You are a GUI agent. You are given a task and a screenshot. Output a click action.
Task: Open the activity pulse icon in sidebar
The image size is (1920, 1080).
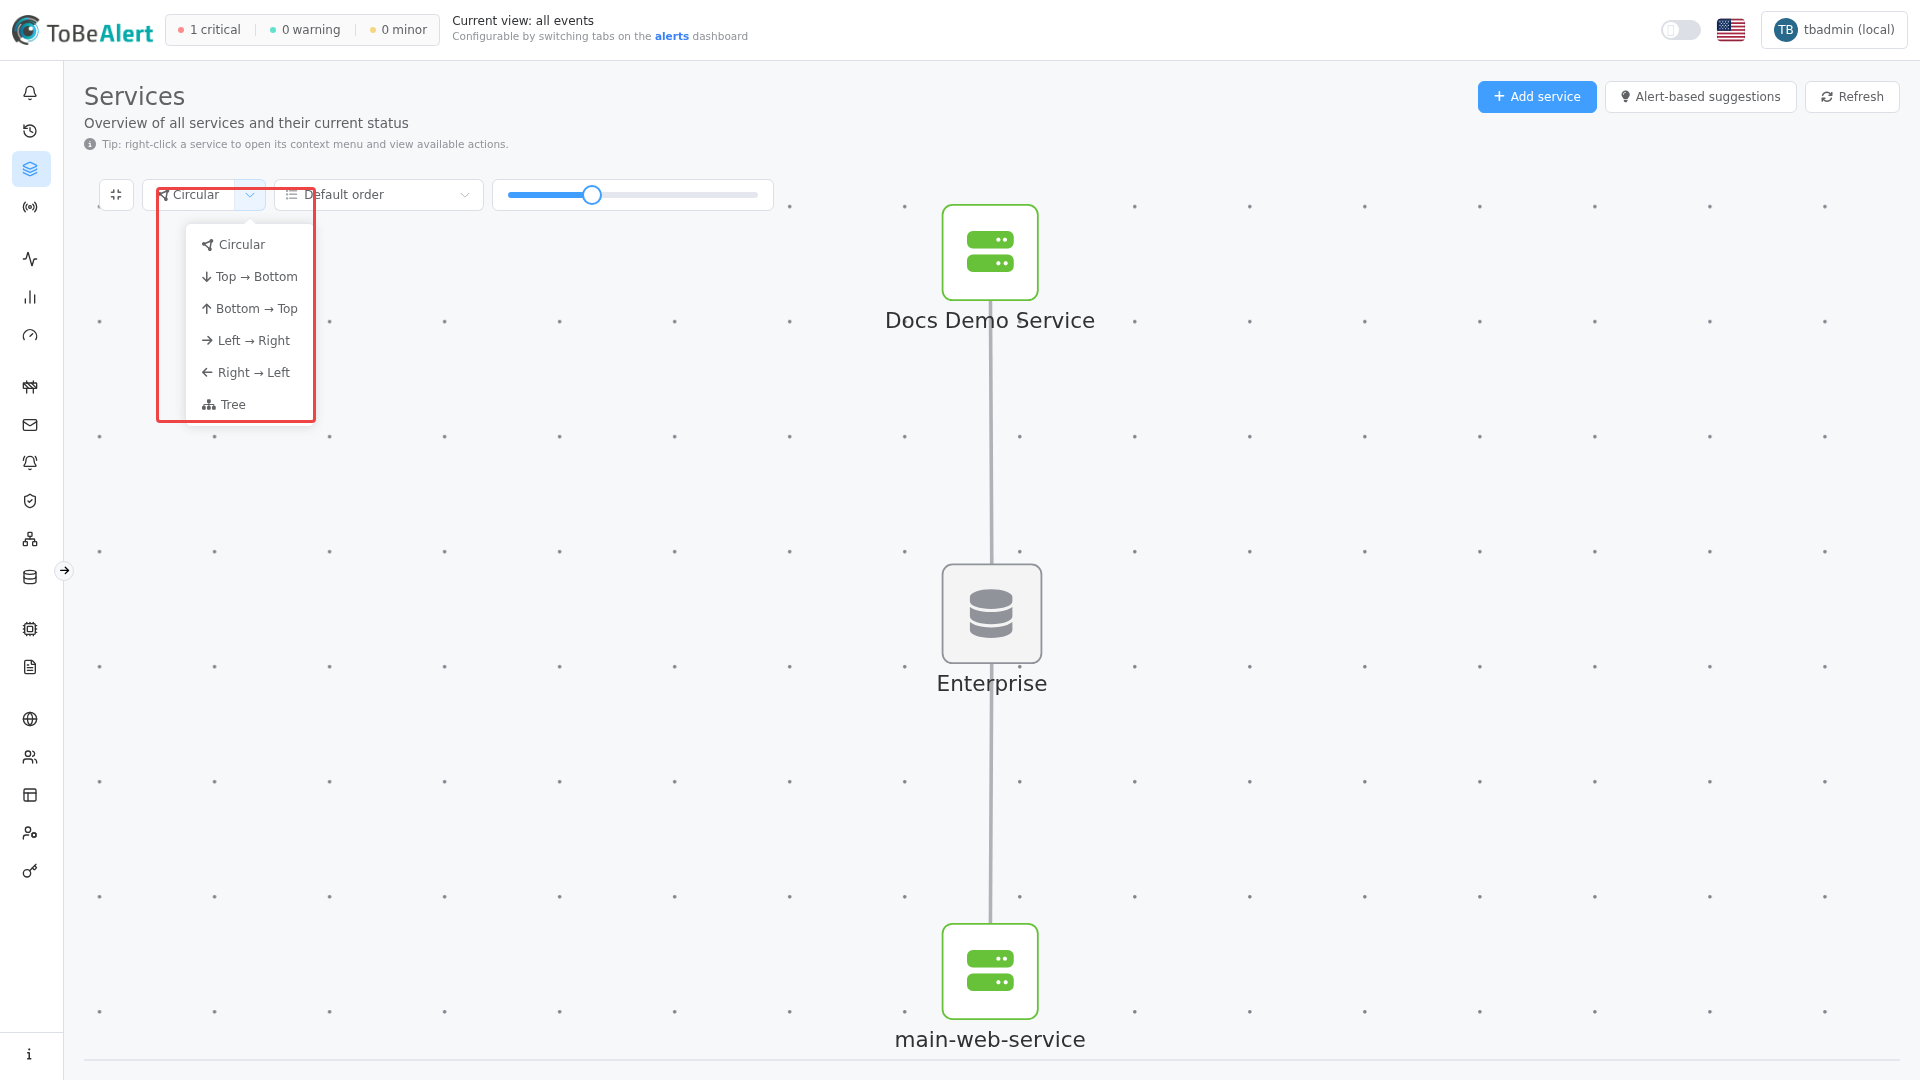30,259
